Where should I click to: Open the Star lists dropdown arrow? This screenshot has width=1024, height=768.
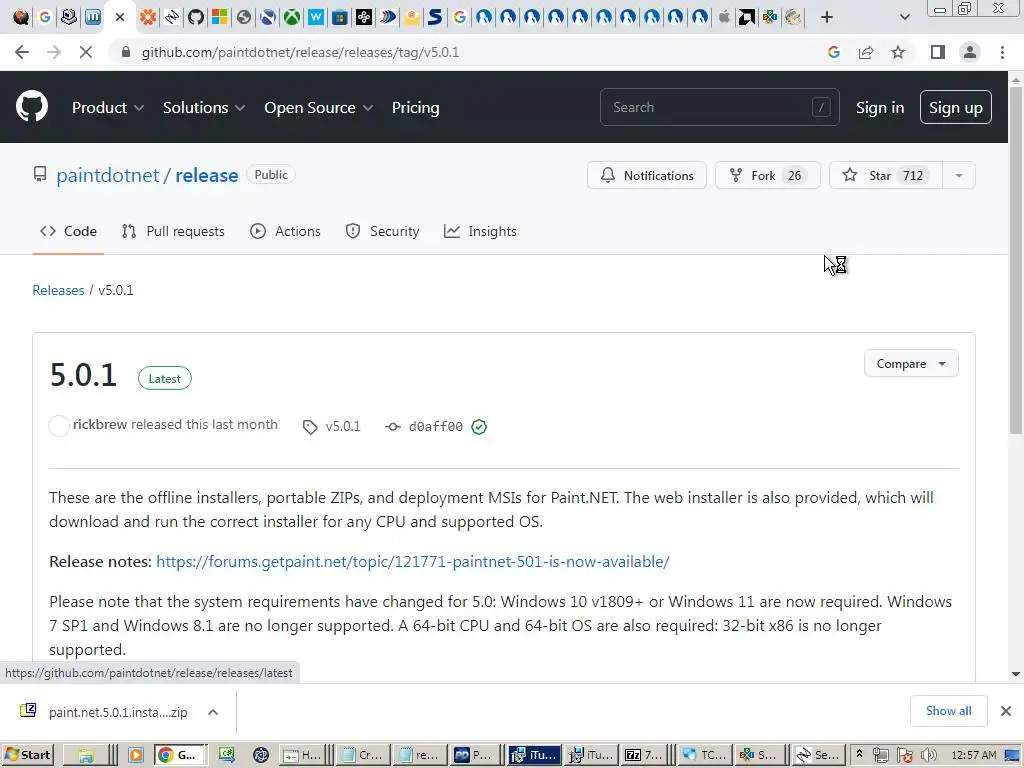(959, 175)
